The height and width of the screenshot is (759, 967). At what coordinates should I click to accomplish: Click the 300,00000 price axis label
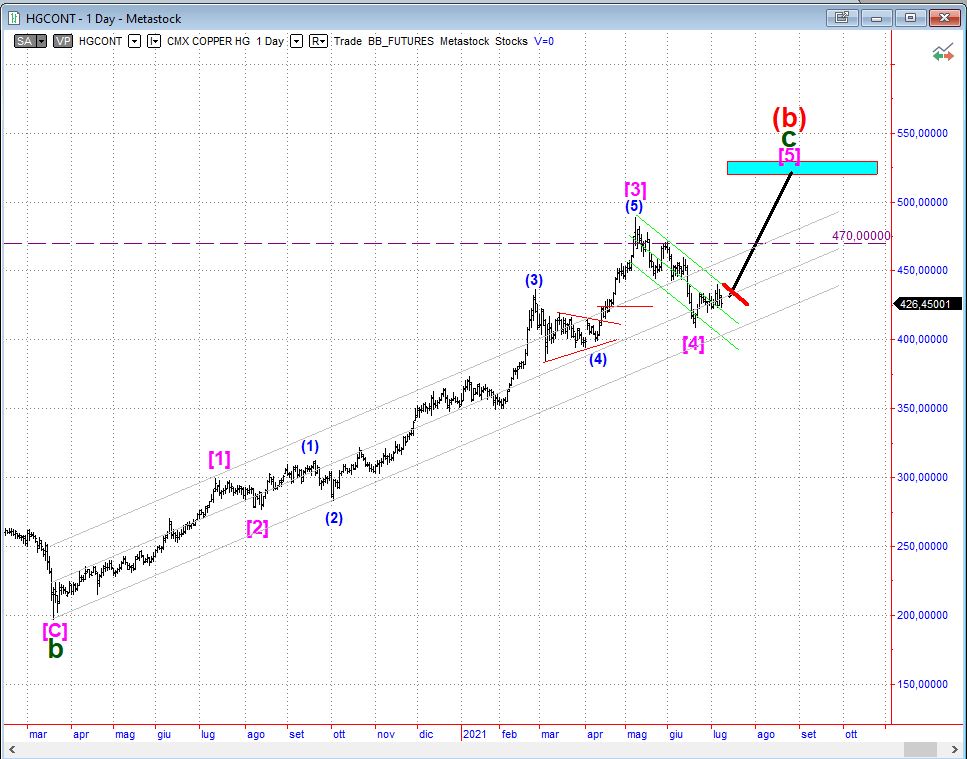coord(921,477)
